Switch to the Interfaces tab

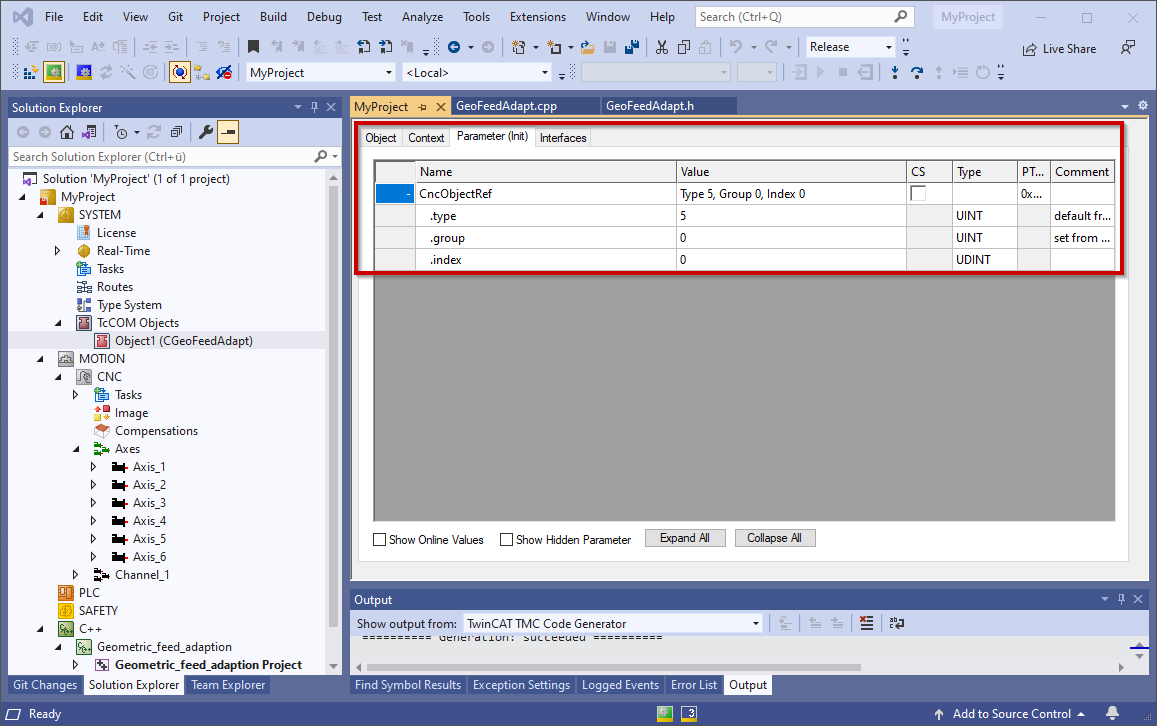562,138
